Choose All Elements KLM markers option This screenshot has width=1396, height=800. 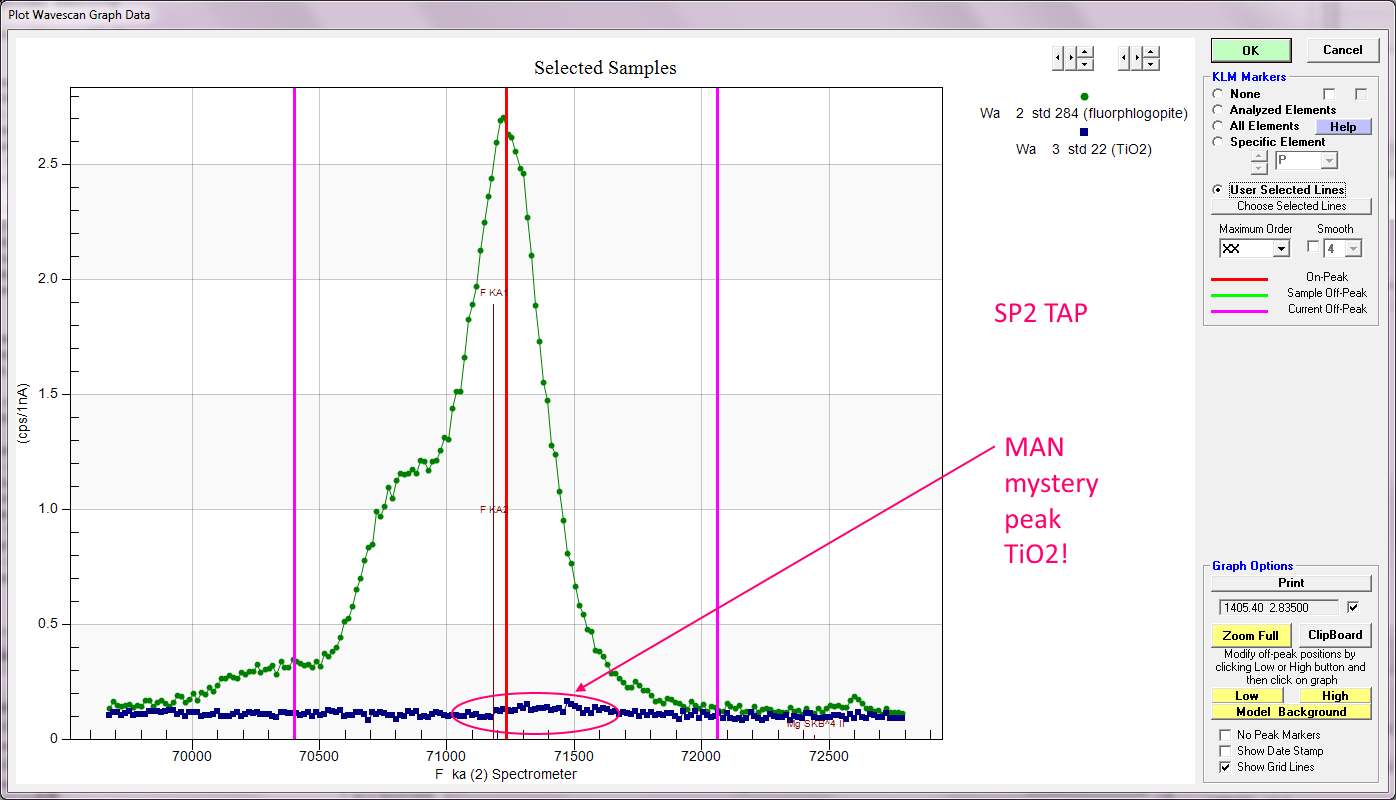tap(1217, 126)
